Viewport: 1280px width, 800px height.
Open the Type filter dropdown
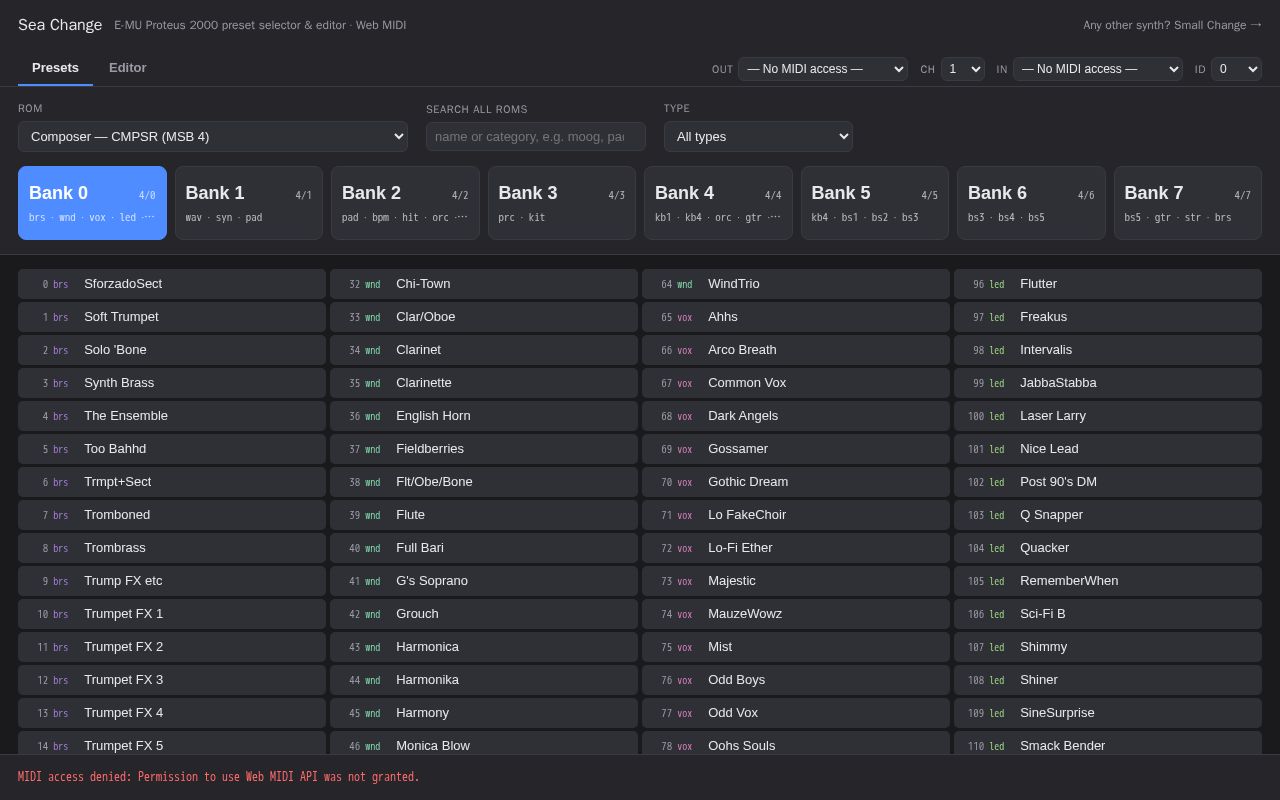click(x=758, y=136)
